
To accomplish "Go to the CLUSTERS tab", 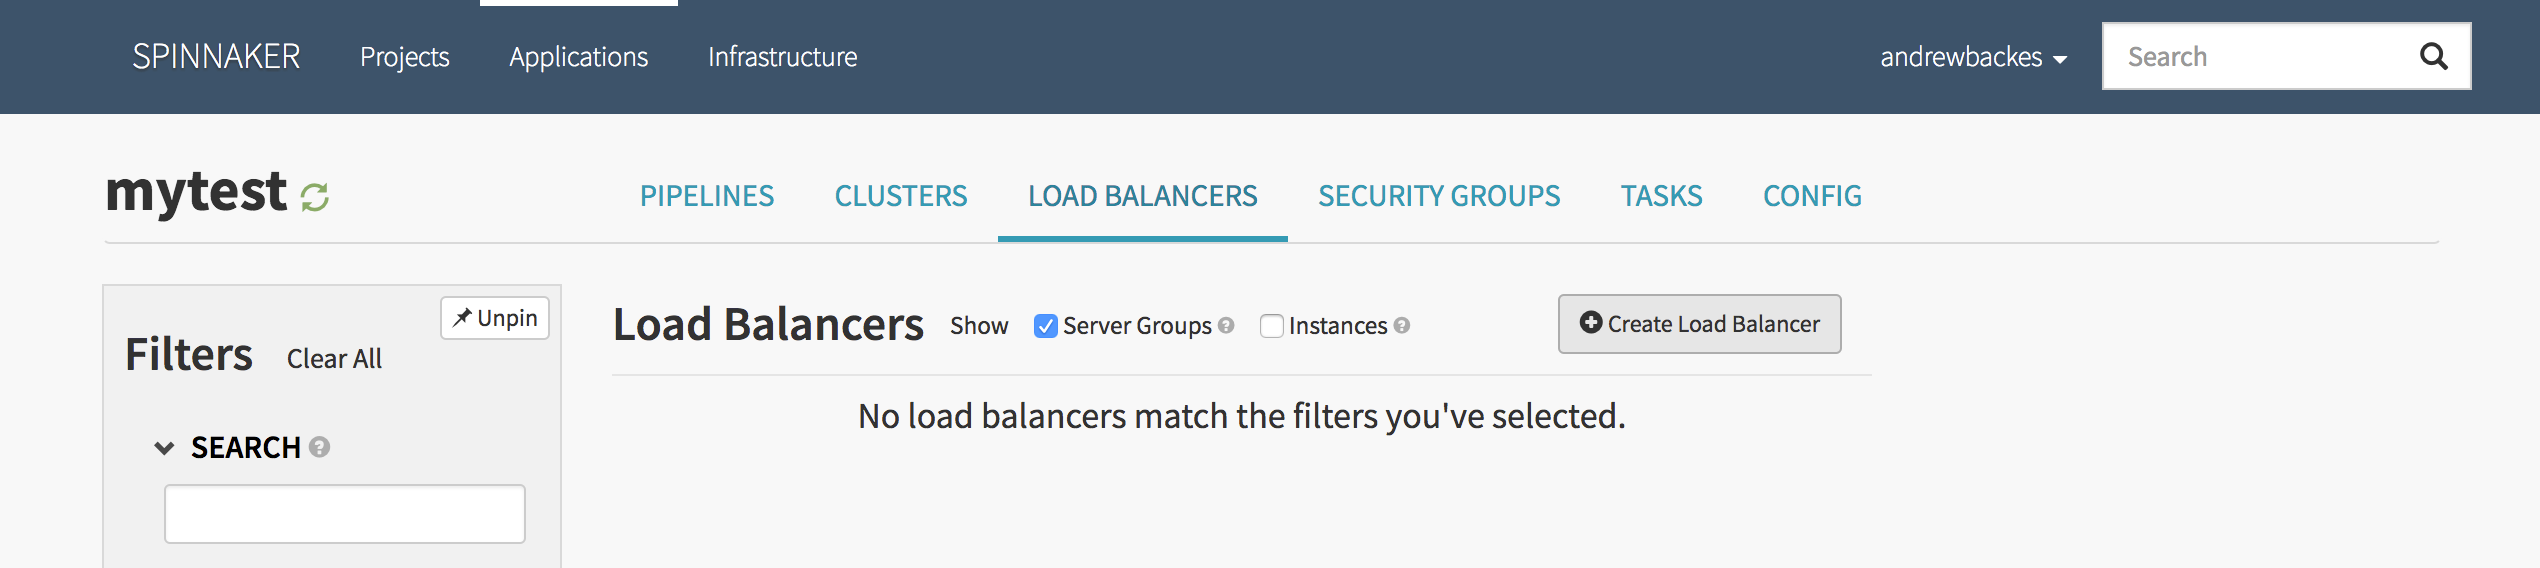I will pyautogui.click(x=901, y=196).
